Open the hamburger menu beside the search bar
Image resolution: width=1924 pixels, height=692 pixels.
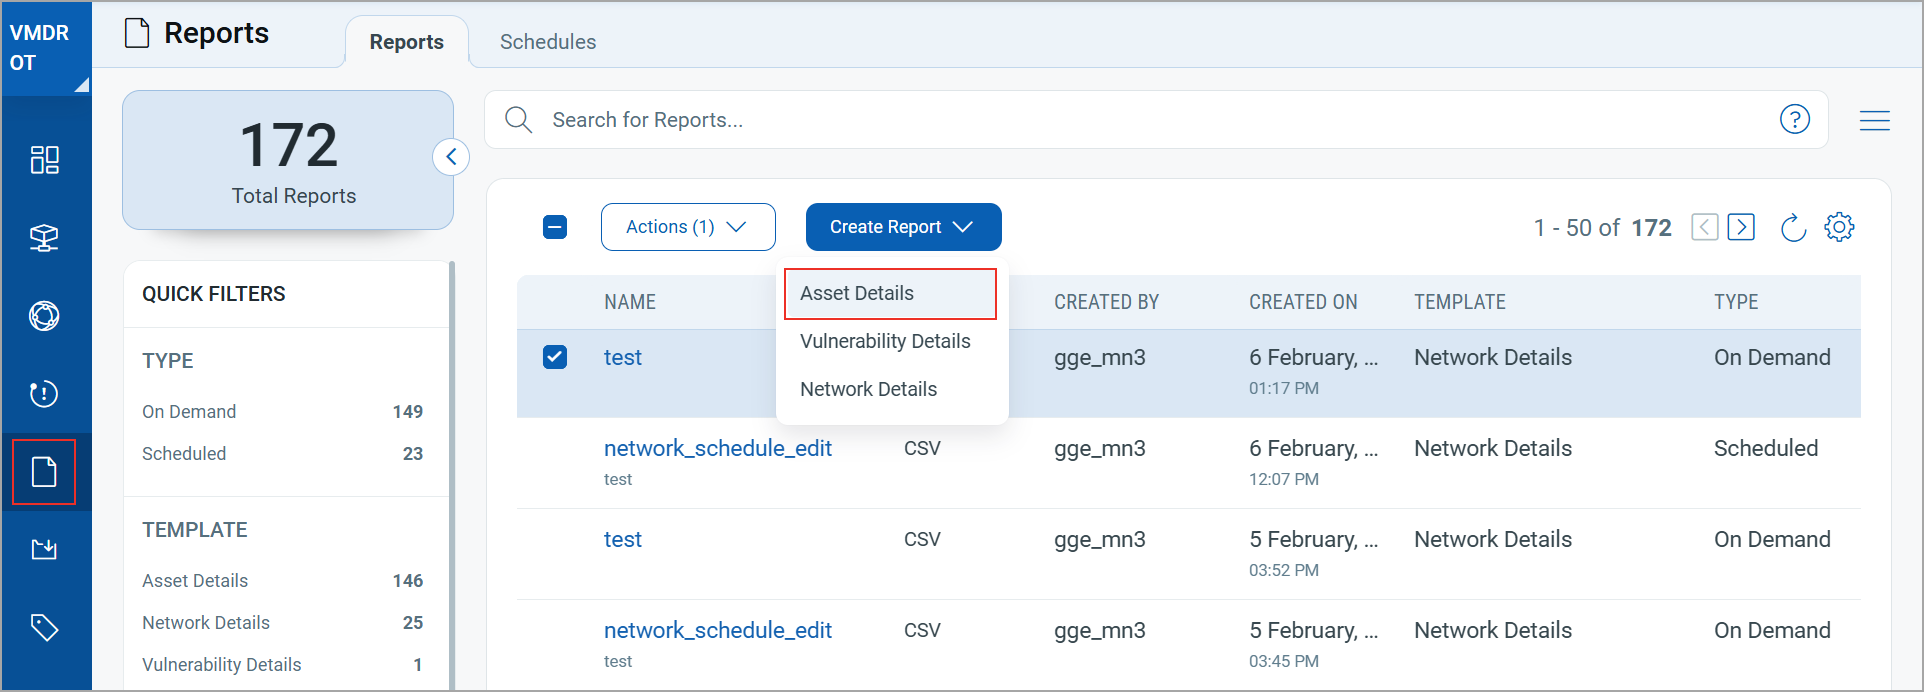pos(1875,120)
